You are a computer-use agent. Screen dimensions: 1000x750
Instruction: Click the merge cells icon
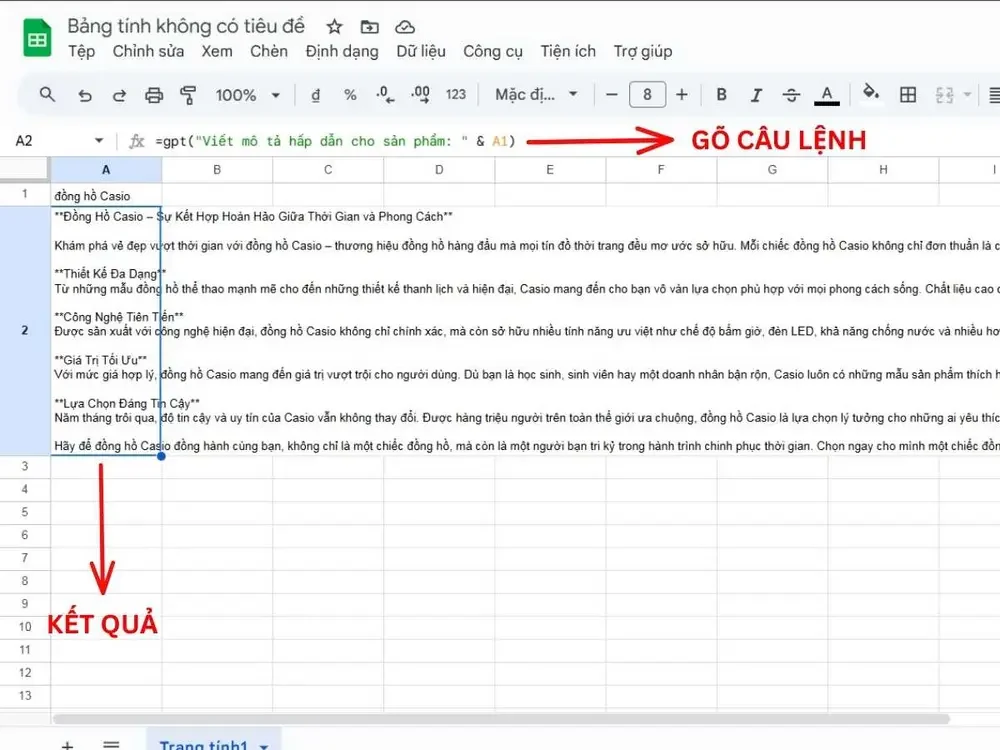click(x=944, y=95)
